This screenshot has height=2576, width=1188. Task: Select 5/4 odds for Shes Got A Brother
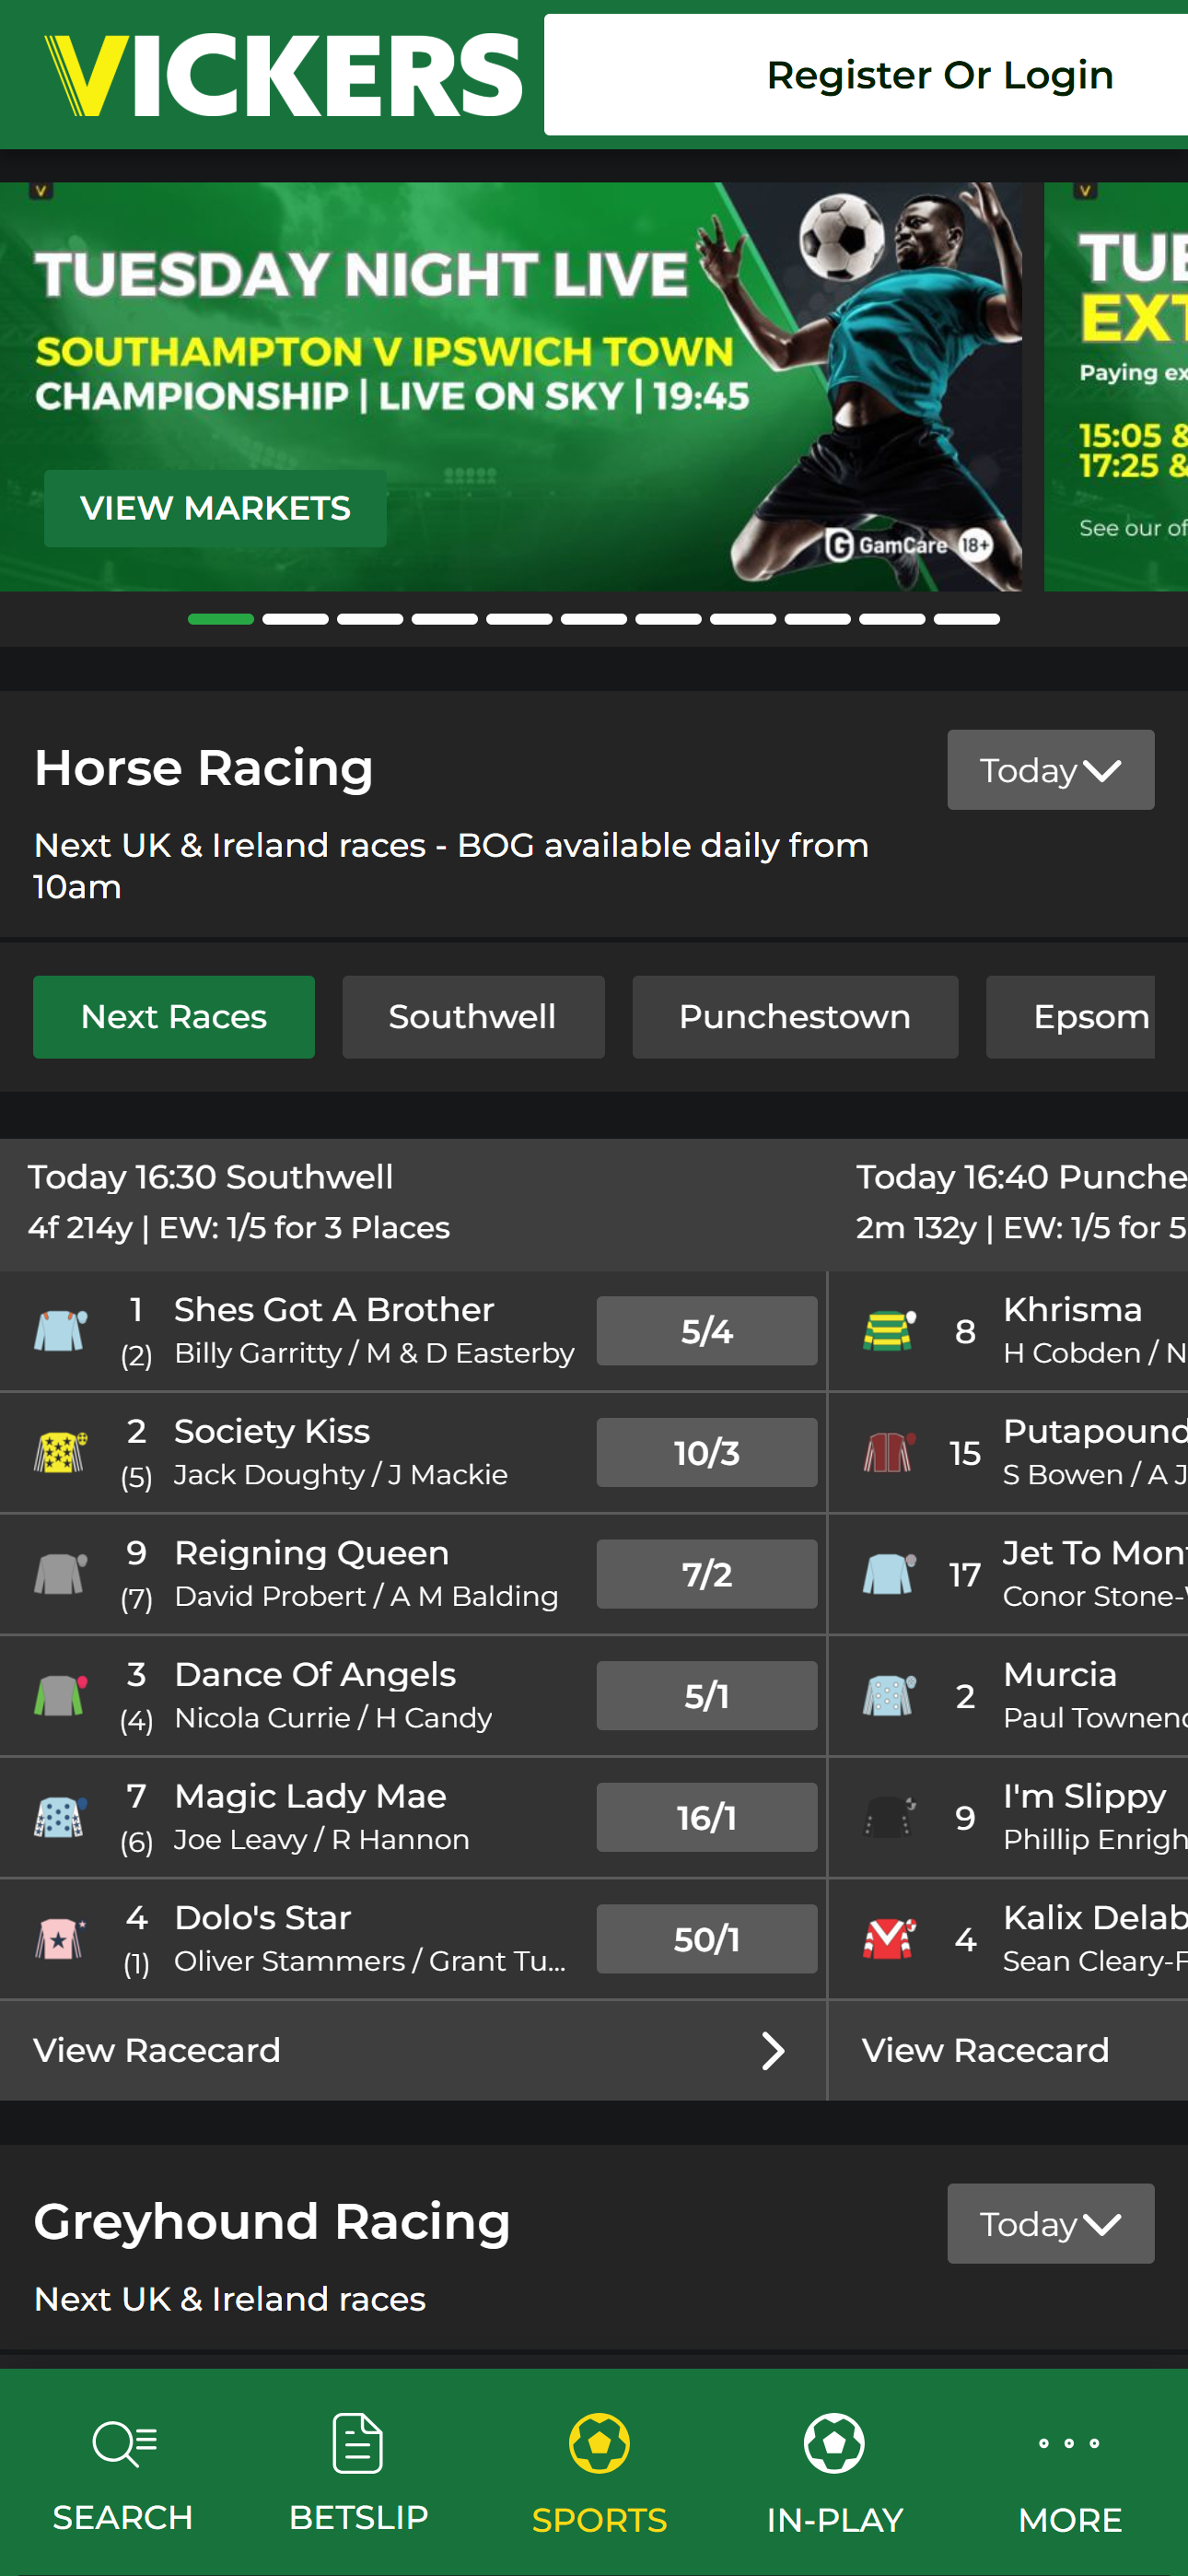click(707, 1331)
